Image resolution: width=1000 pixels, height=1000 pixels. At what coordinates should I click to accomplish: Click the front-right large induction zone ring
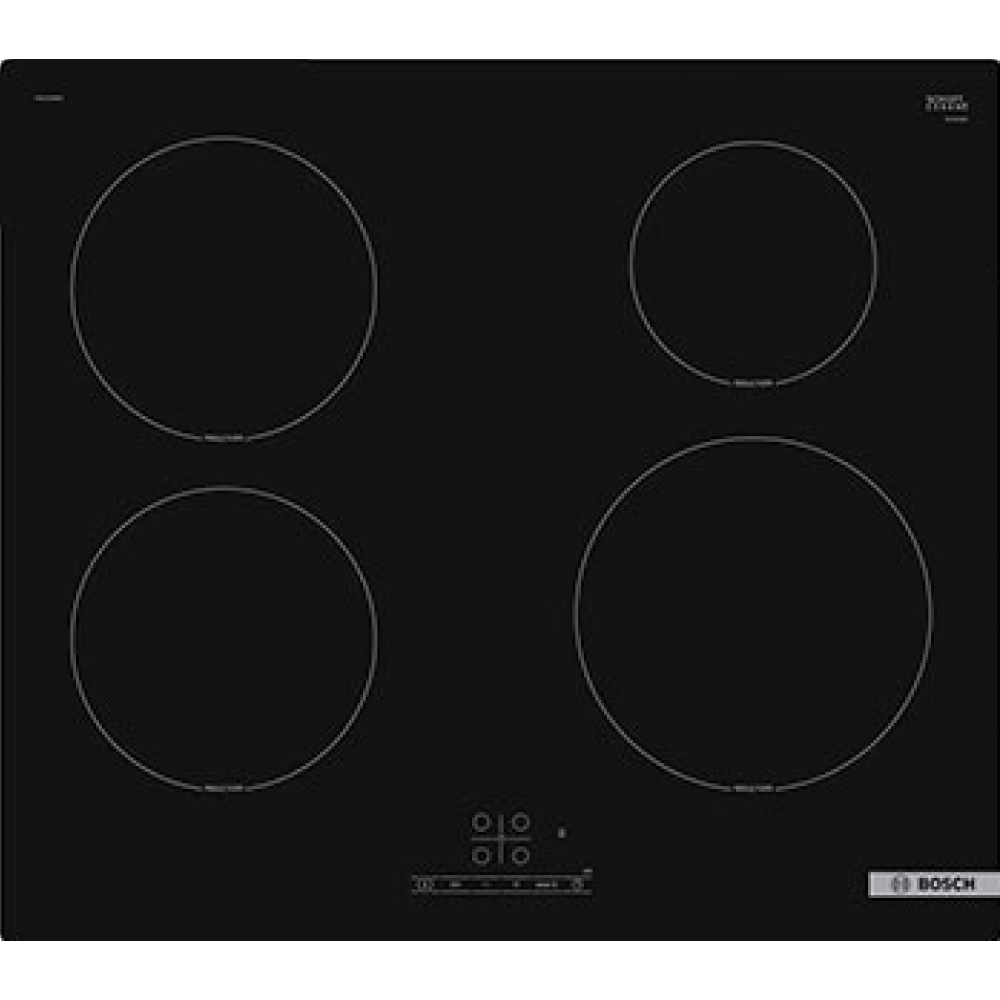(x=753, y=615)
